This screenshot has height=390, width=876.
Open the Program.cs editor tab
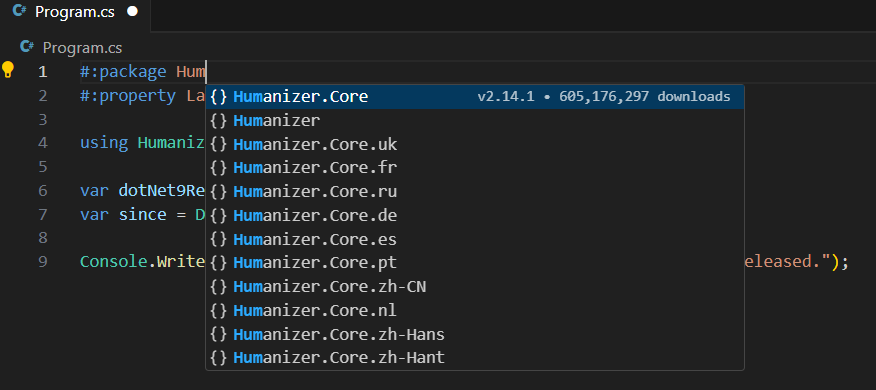75,12
